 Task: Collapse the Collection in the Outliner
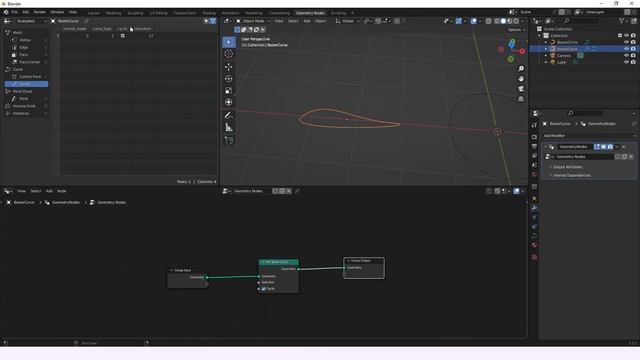click(539, 36)
